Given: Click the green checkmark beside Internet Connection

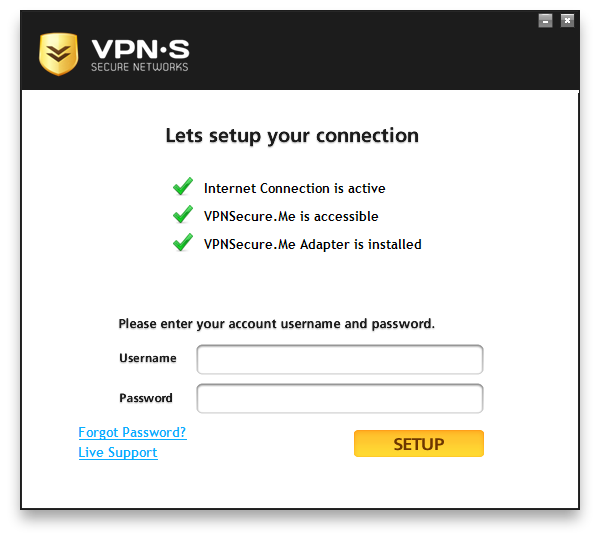Looking at the screenshot, I should click(x=183, y=186).
